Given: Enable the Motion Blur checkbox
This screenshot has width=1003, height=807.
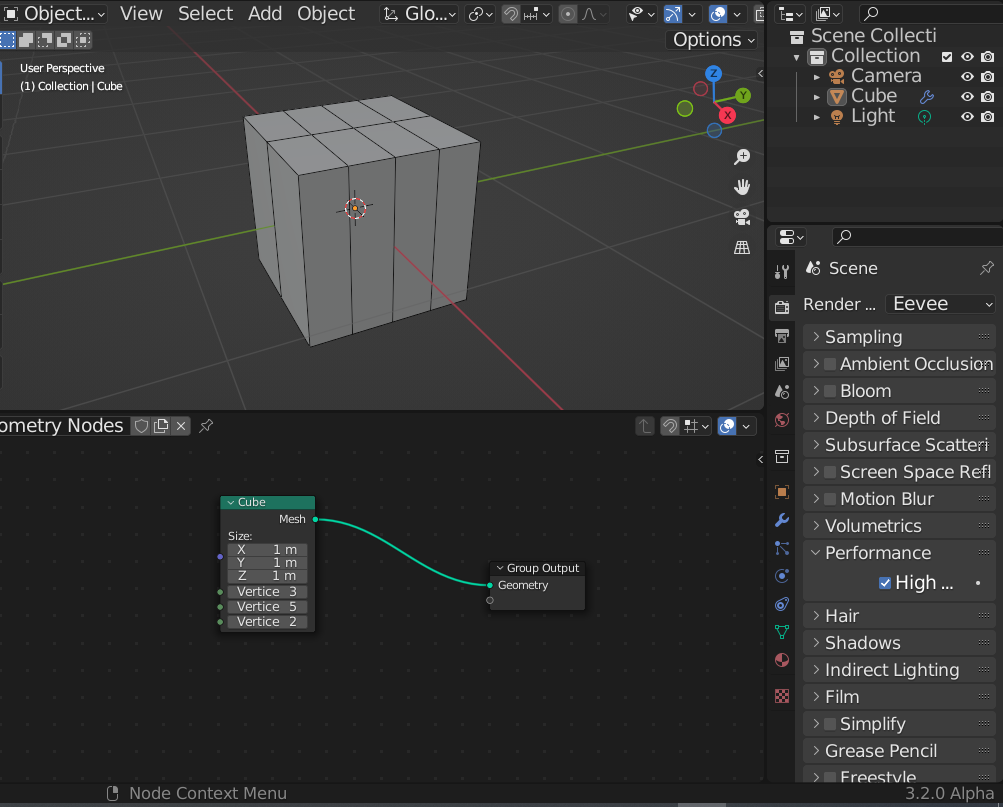Looking at the screenshot, I should click(x=830, y=499).
